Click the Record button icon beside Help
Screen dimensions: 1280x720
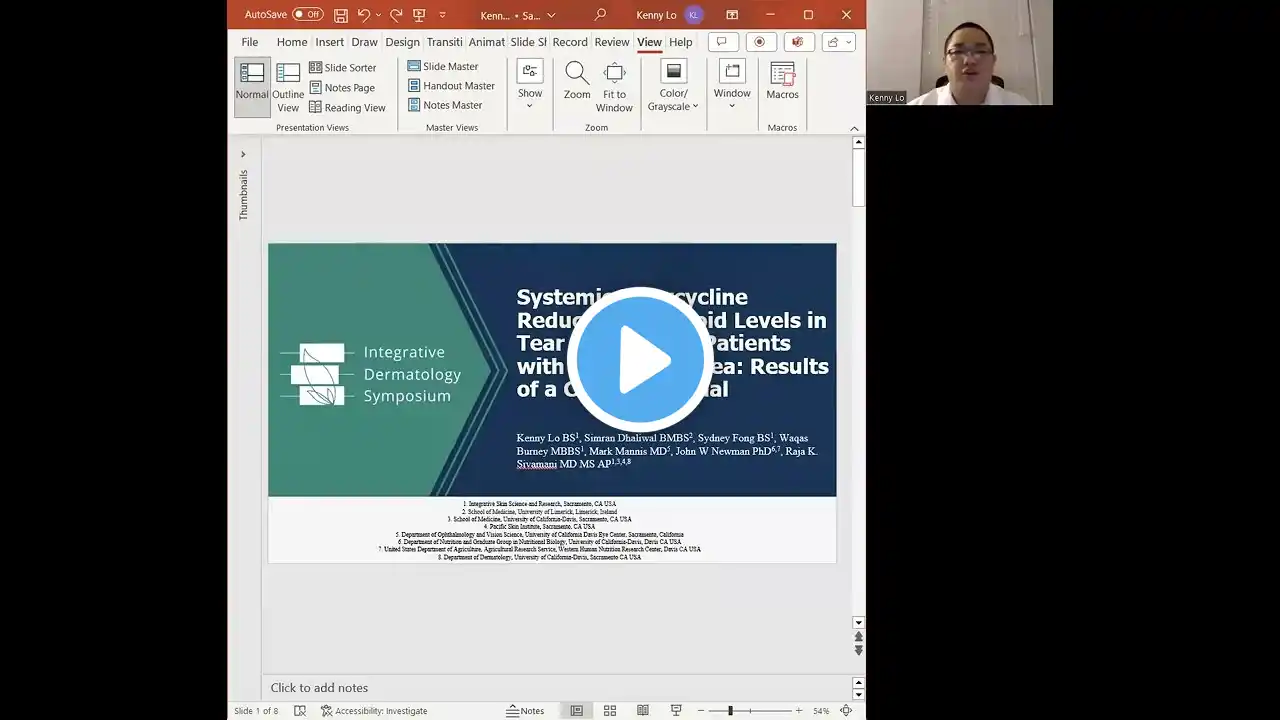tap(759, 42)
